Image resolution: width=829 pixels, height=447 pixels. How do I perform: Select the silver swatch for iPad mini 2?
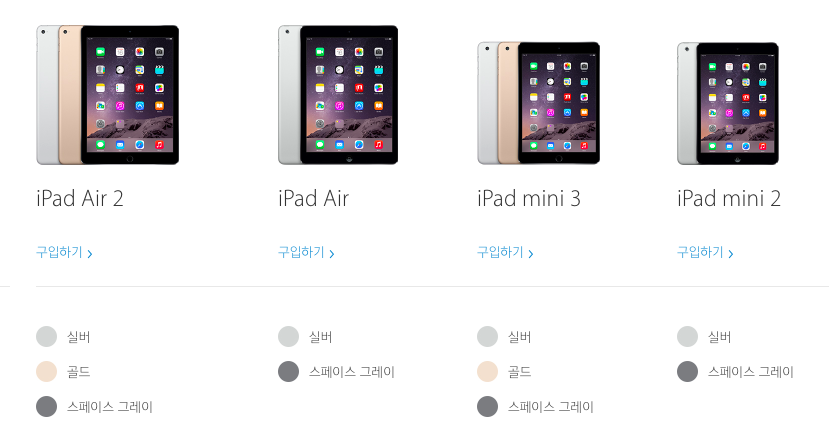click(x=687, y=336)
